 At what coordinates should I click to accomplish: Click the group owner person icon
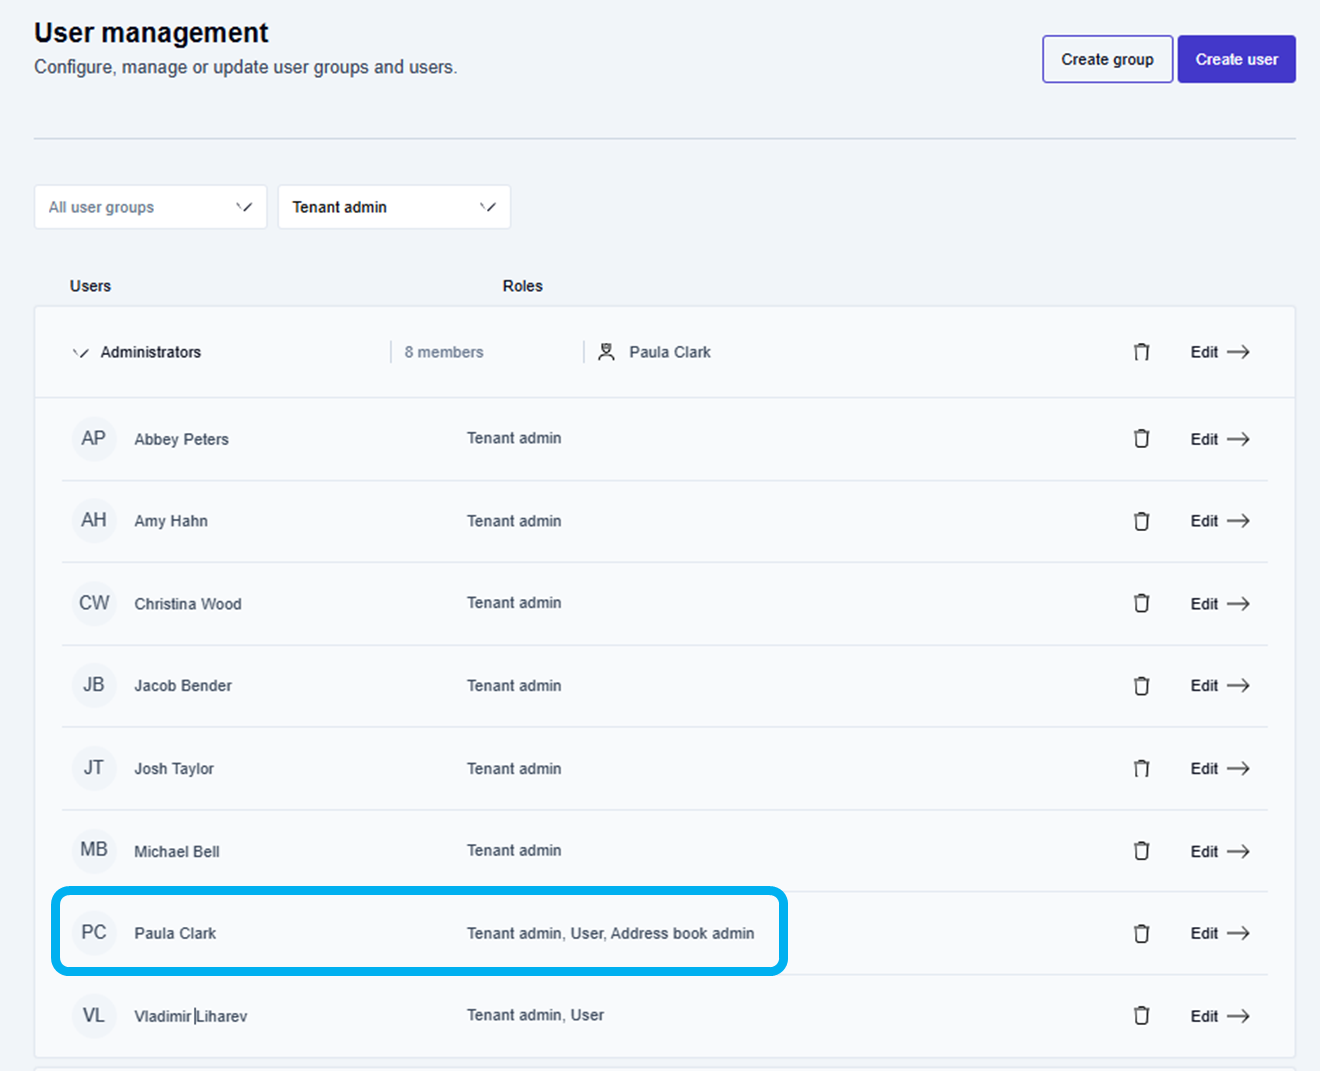point(606,352)
